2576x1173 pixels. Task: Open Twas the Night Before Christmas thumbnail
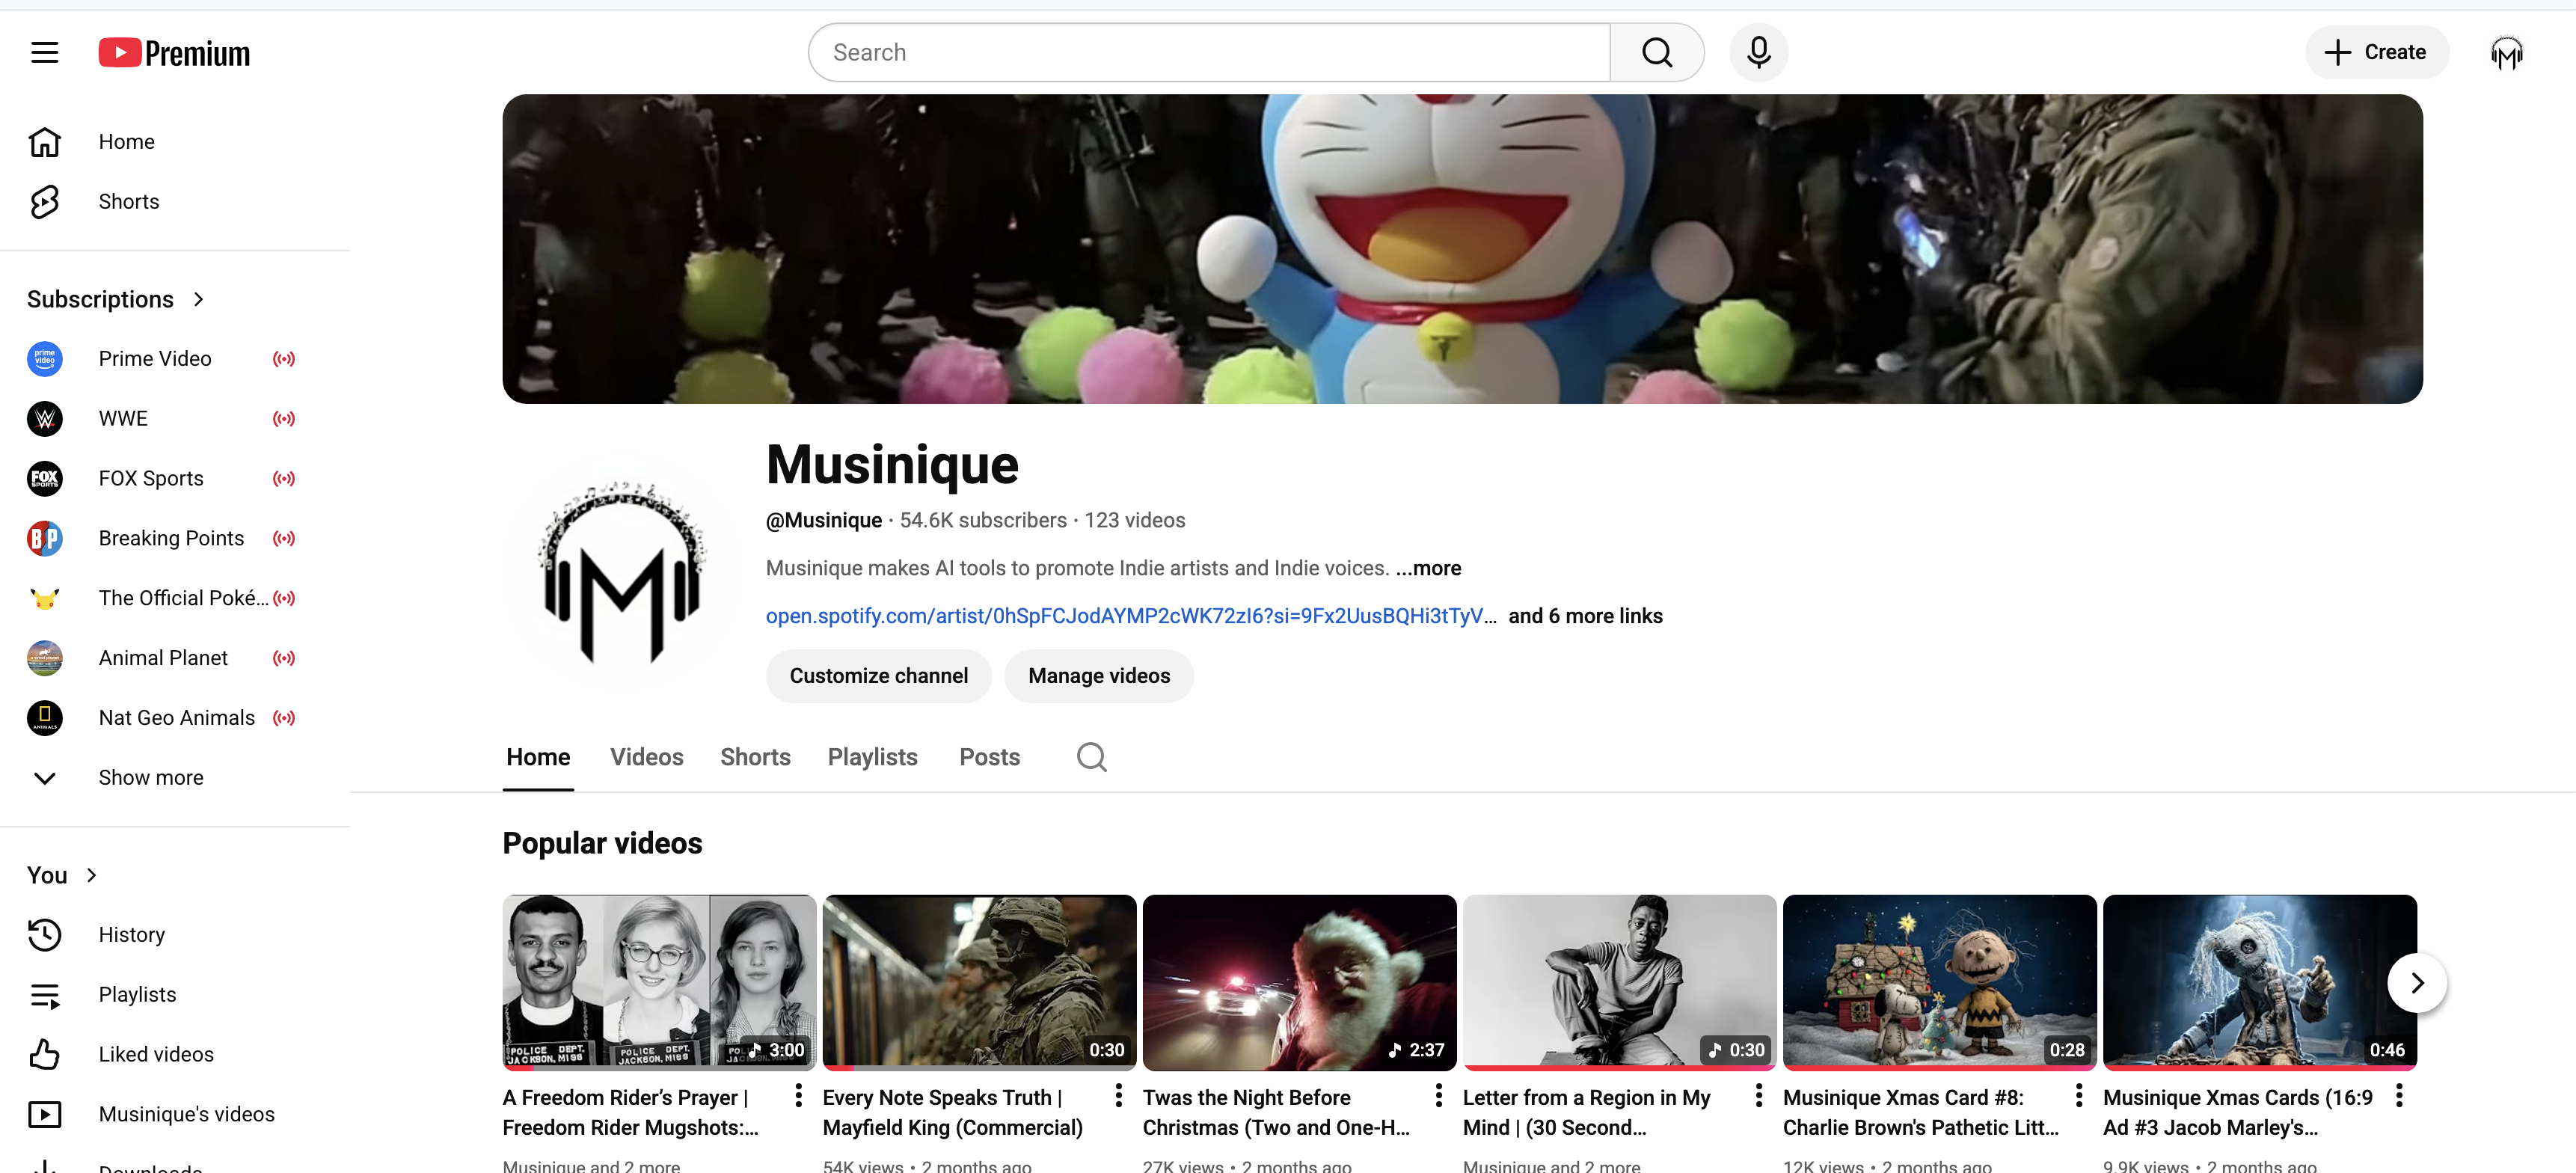tap(1299, 982)
